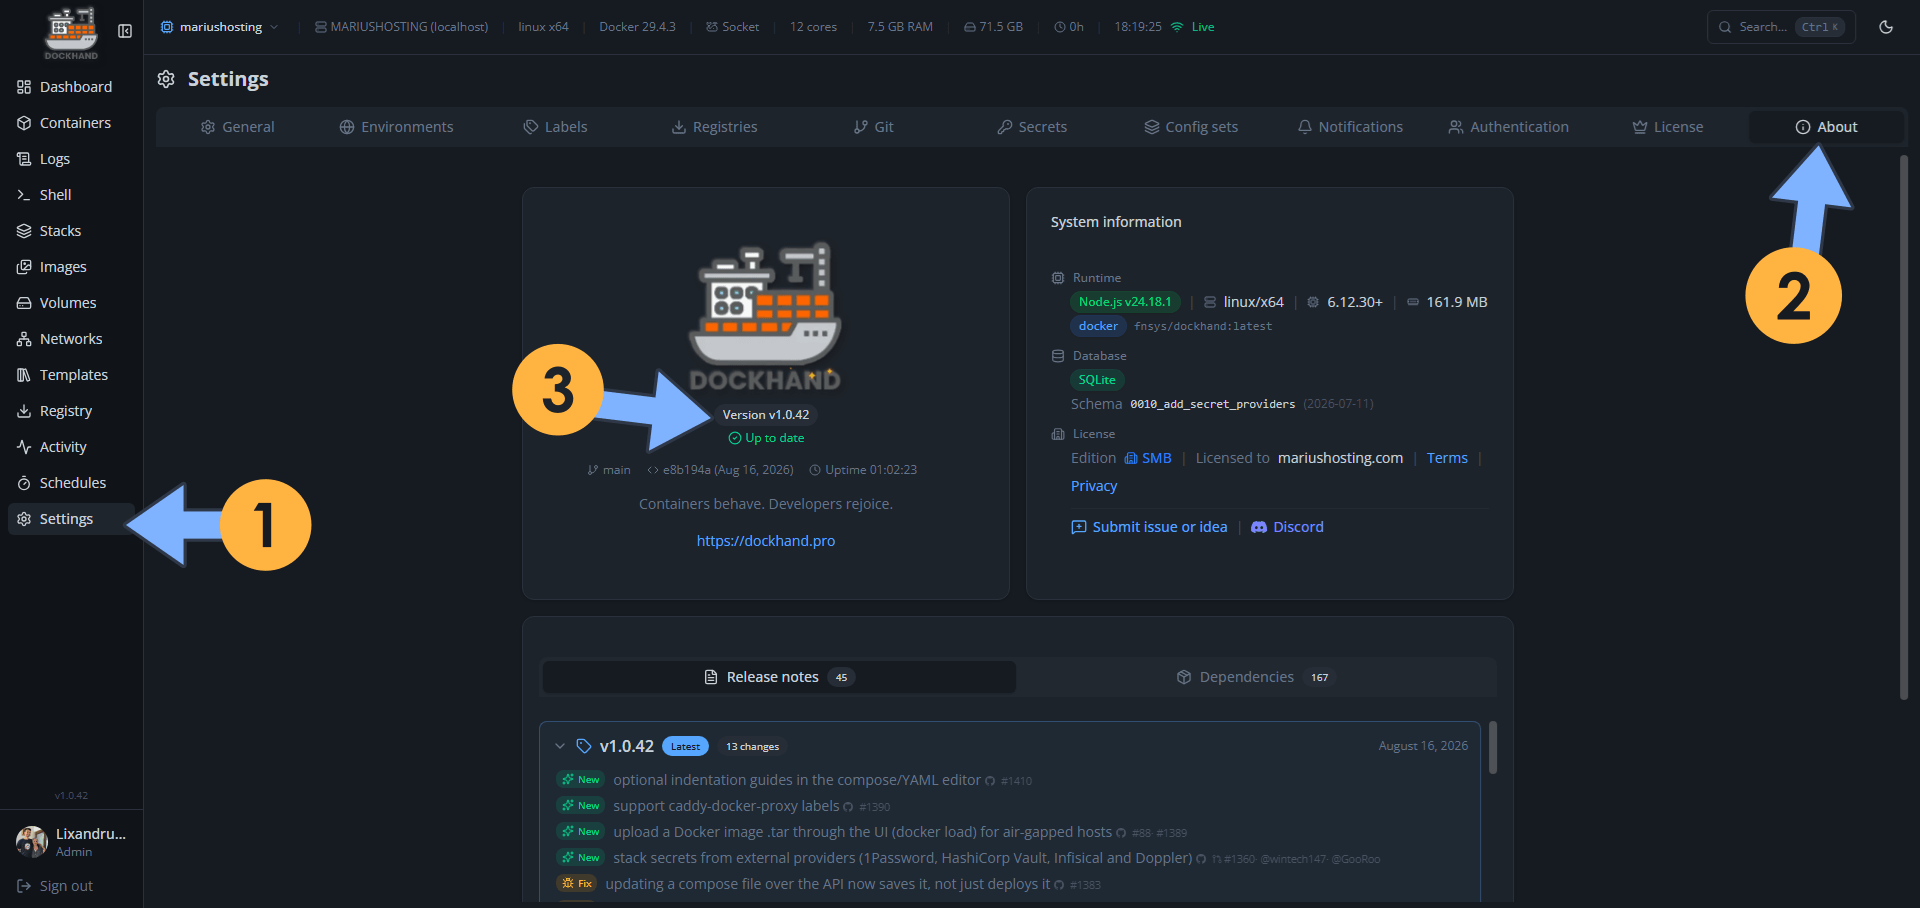Switch to the Notifications tab
This screenshot has width=1920, height=908.
click(1350, 127)
